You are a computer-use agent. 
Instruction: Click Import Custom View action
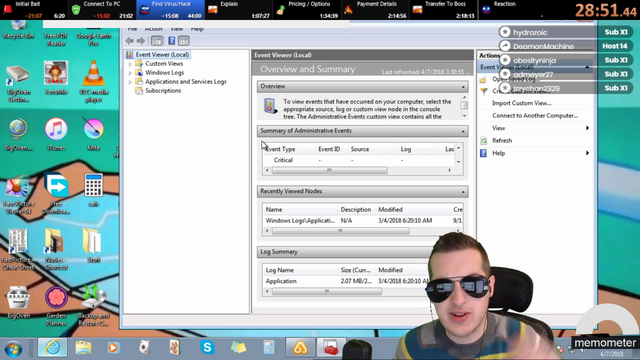click(521, 103)
